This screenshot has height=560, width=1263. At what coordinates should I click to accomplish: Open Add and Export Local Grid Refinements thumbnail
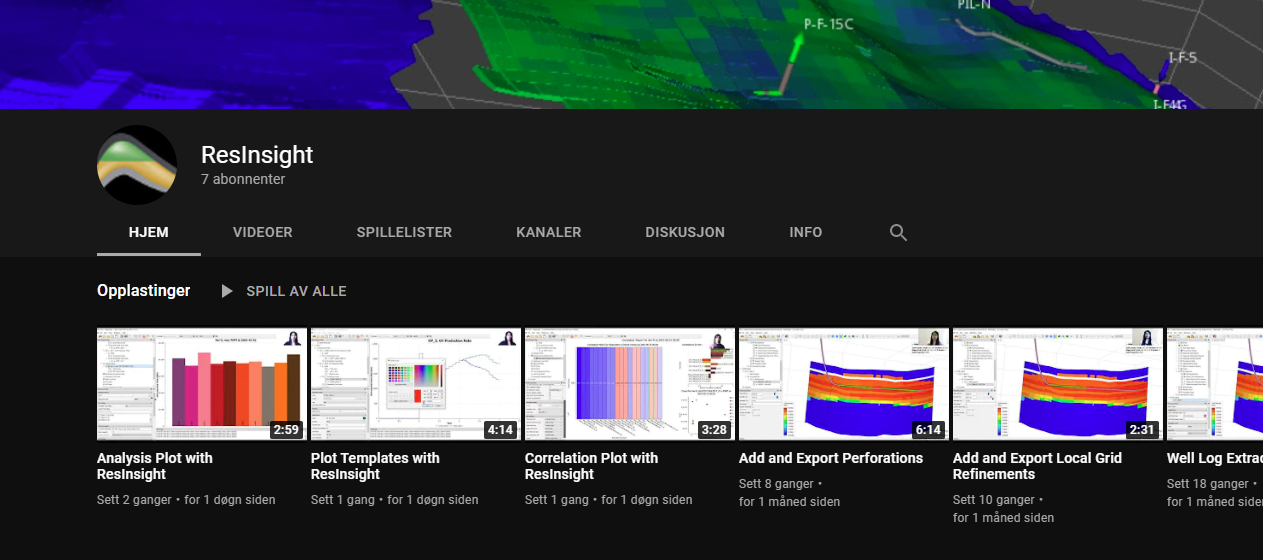pos(1058,384)
